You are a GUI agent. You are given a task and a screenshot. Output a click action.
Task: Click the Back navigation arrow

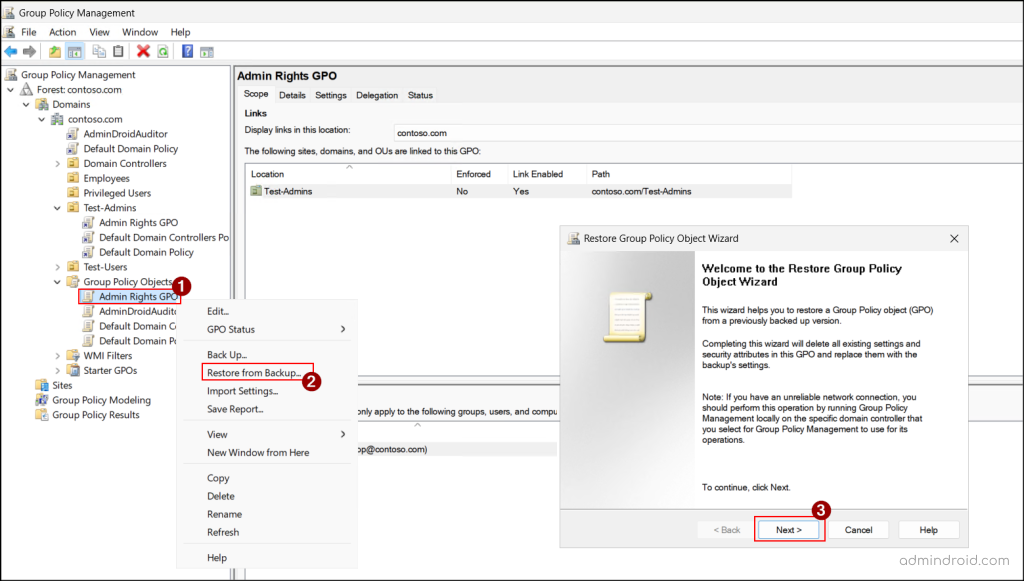(11, 51)
